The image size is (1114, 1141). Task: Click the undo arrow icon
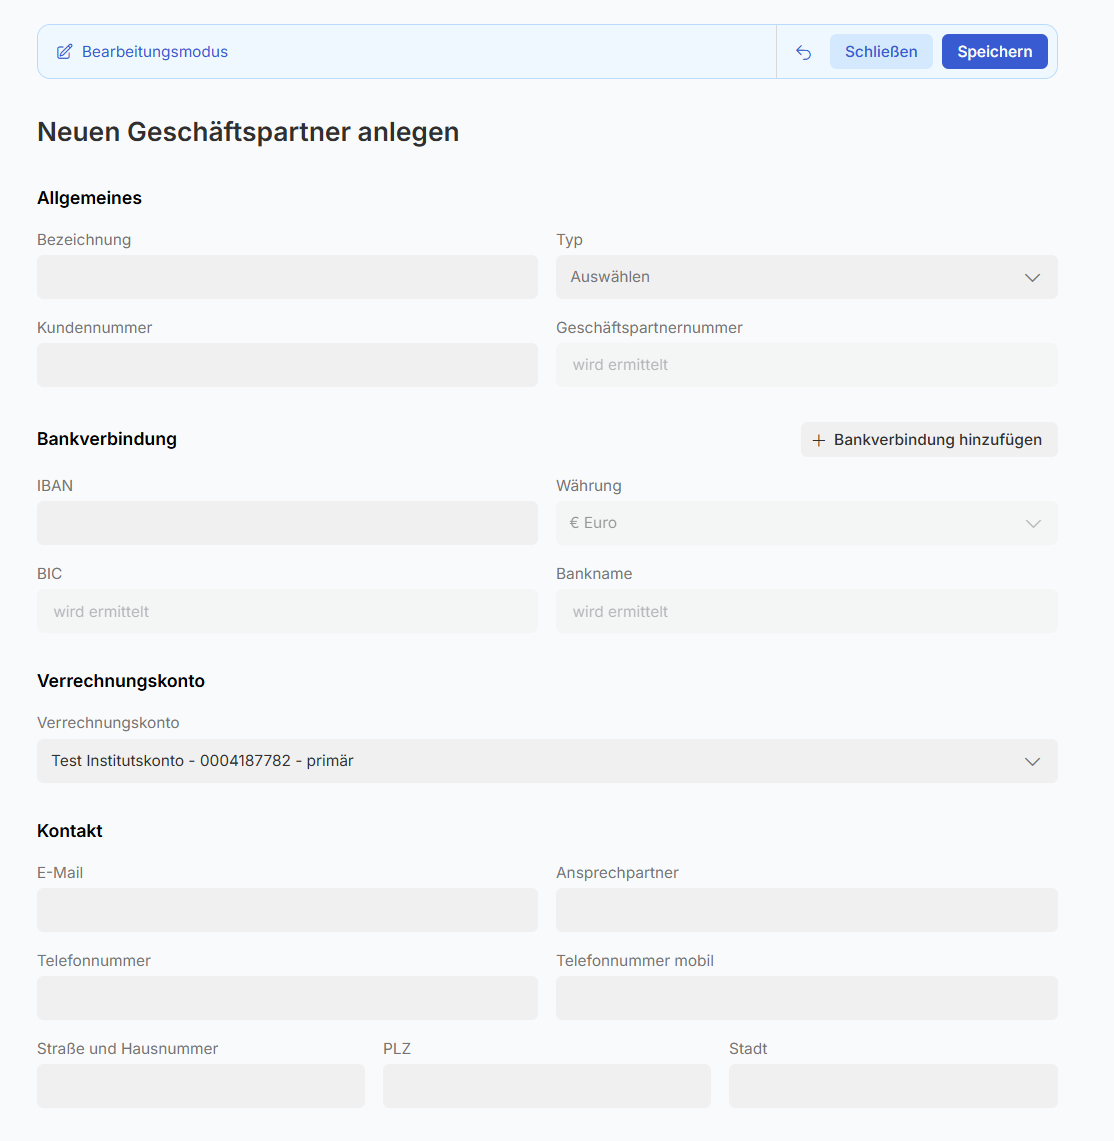[803, 52]
